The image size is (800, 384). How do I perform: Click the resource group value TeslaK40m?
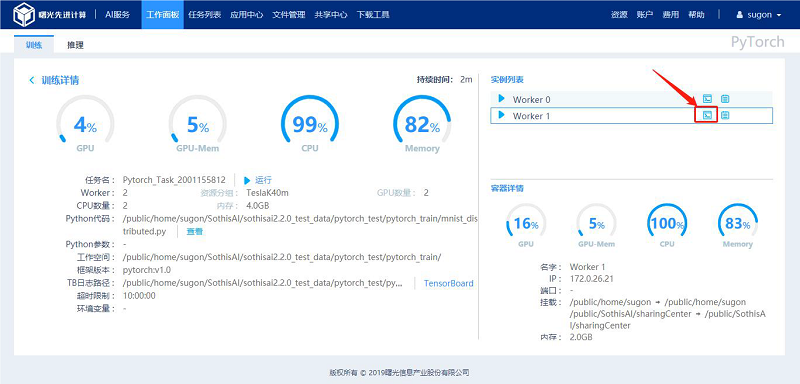click(267, 193)
